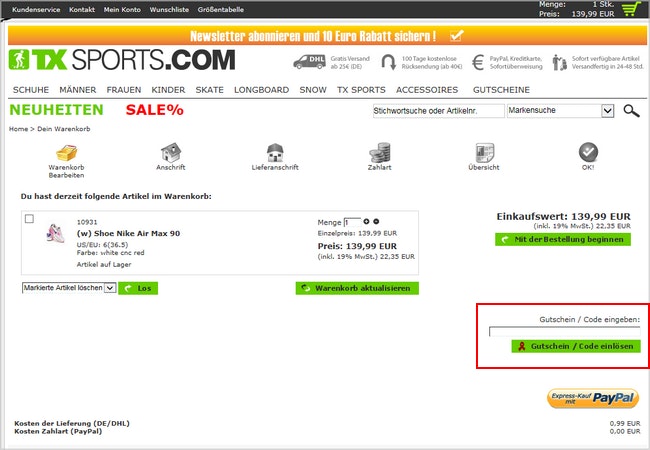Click the NEUHEITEN link
The width and height of the screenshot is (650, 450).
pyautogui.click(x=56, y=110)
